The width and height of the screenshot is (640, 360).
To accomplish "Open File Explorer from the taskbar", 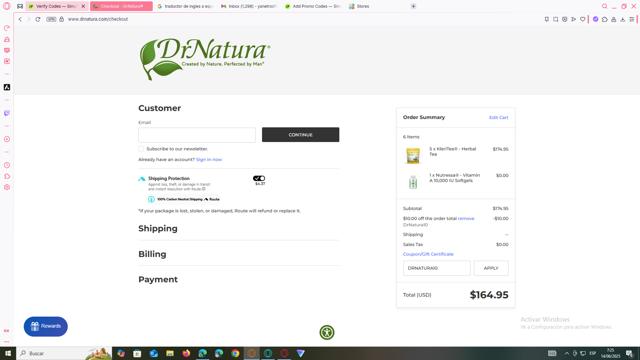I will (170, 353).
